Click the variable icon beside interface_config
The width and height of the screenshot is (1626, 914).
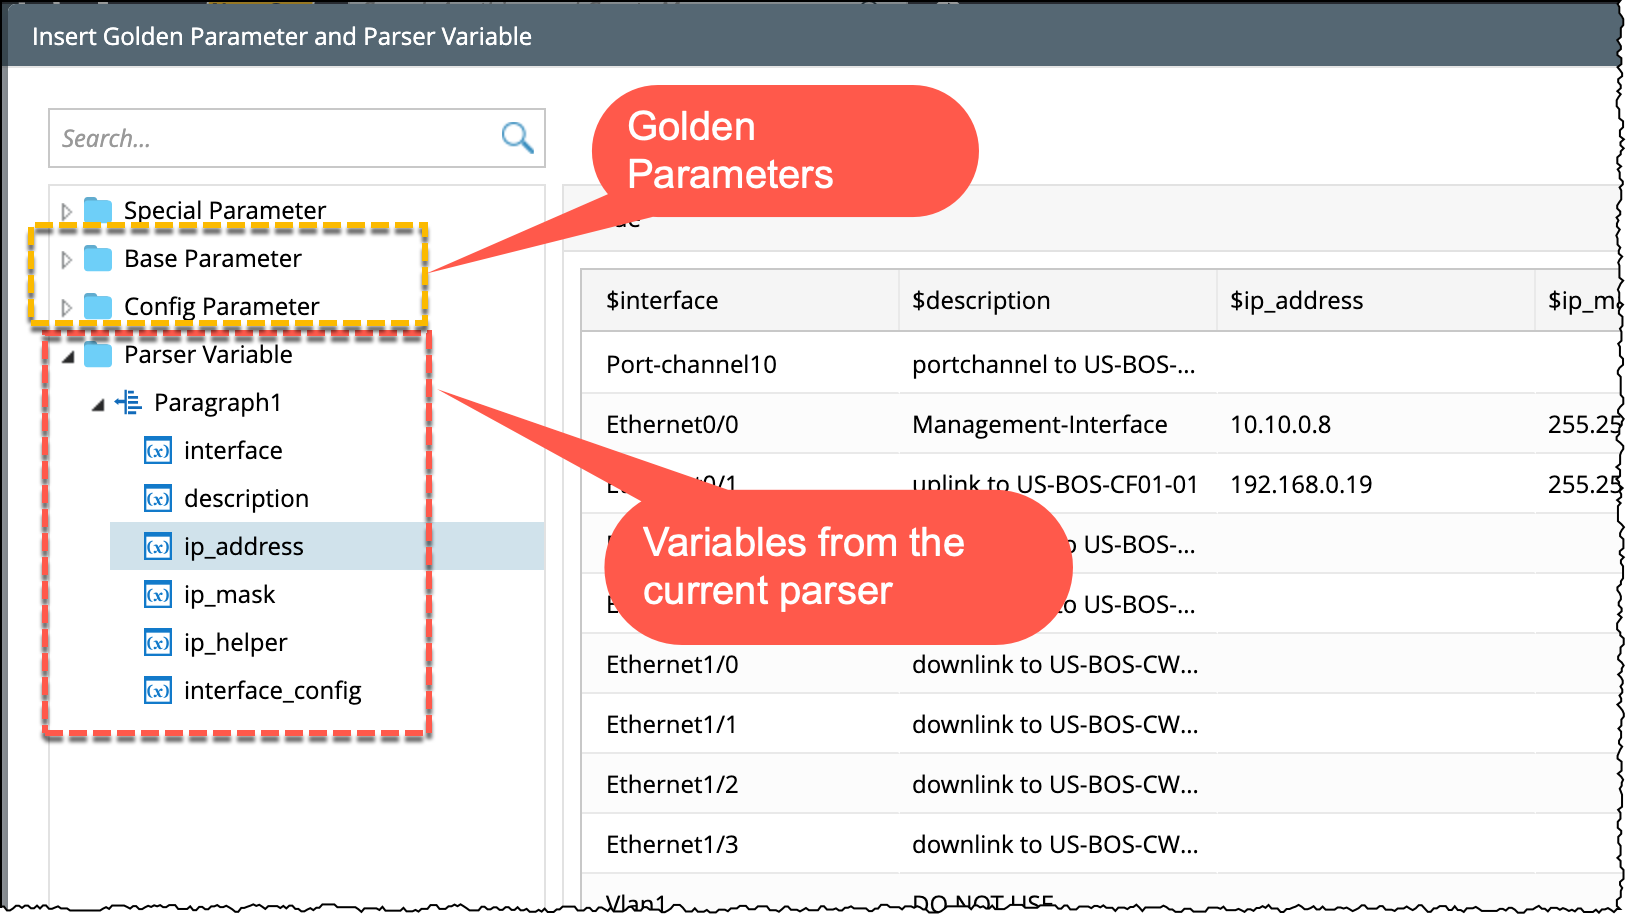tap(158, 691)
